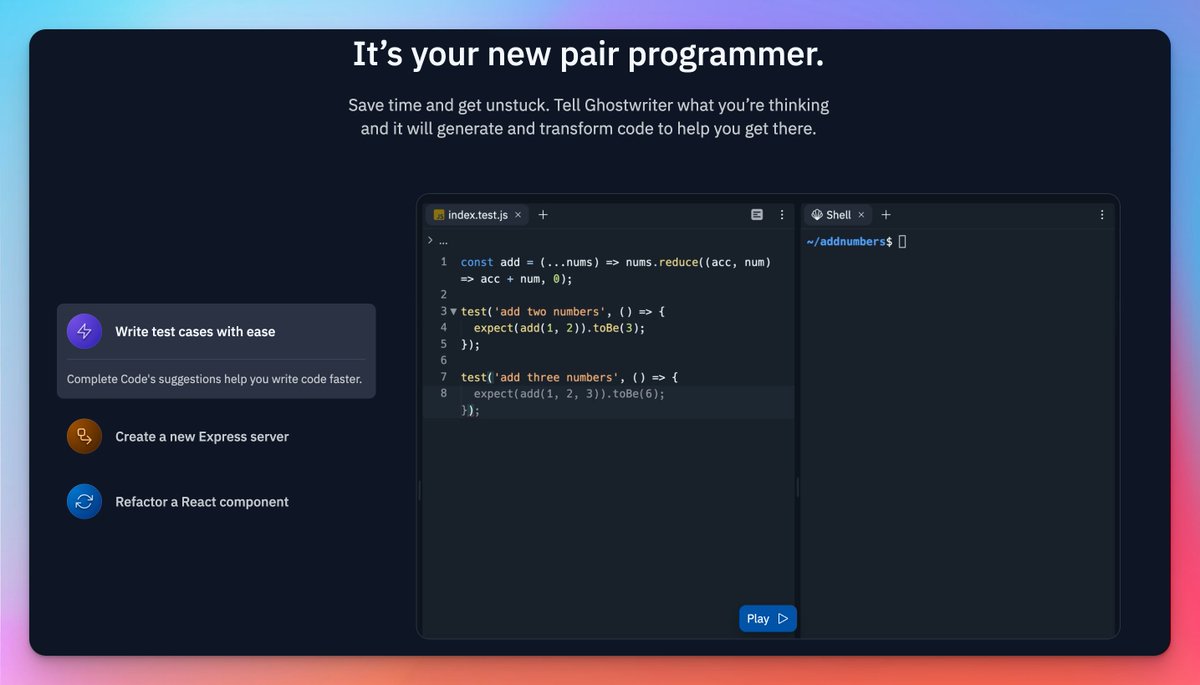Select the lightning bolt icon for test cases
Viewport: 1200px width, 685px height.
(x=84, y=331)
